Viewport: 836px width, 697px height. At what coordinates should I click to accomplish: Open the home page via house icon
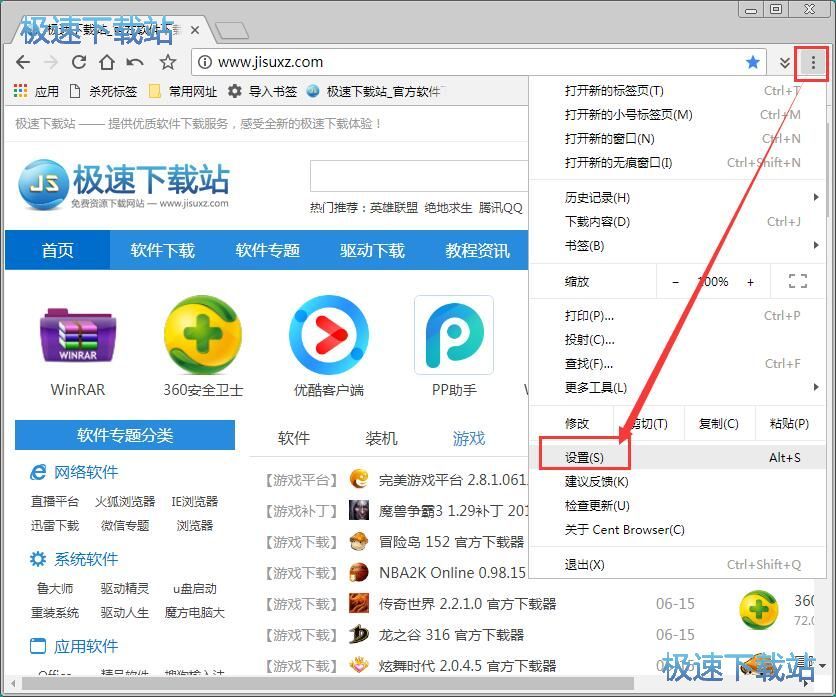coord(107,62)
